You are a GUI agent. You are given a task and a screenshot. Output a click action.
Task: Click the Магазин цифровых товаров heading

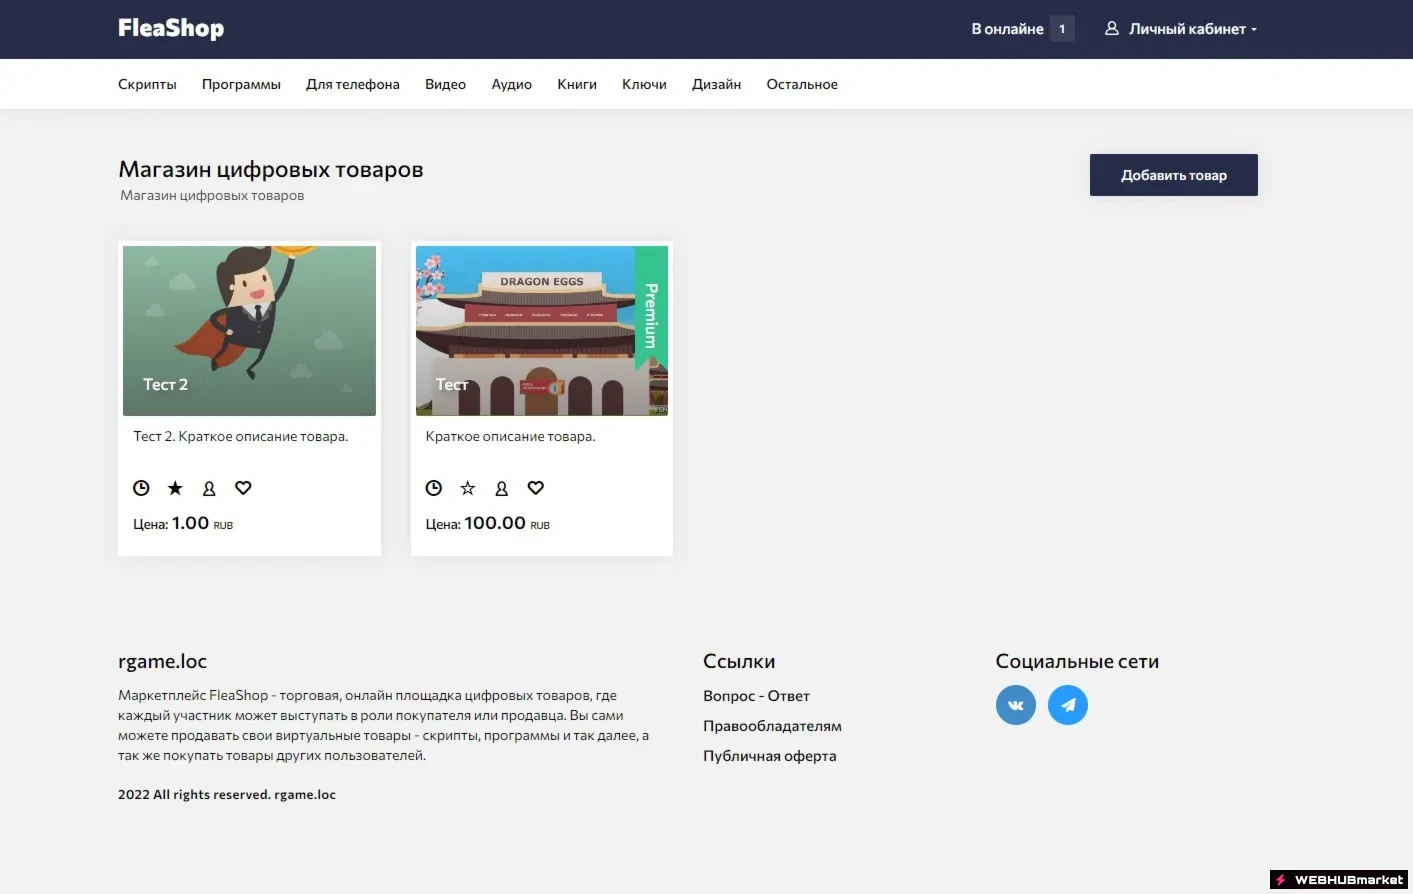pos(271,169)
